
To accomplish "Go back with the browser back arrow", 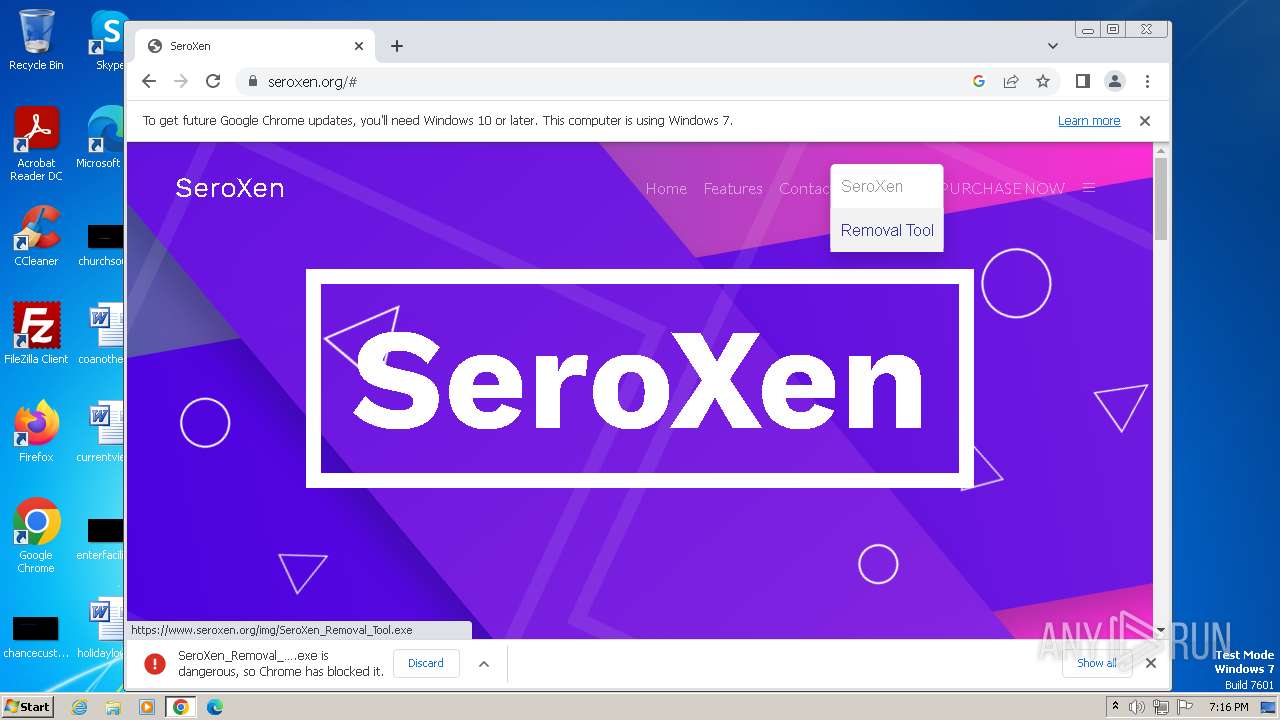I will click(149, 81).
